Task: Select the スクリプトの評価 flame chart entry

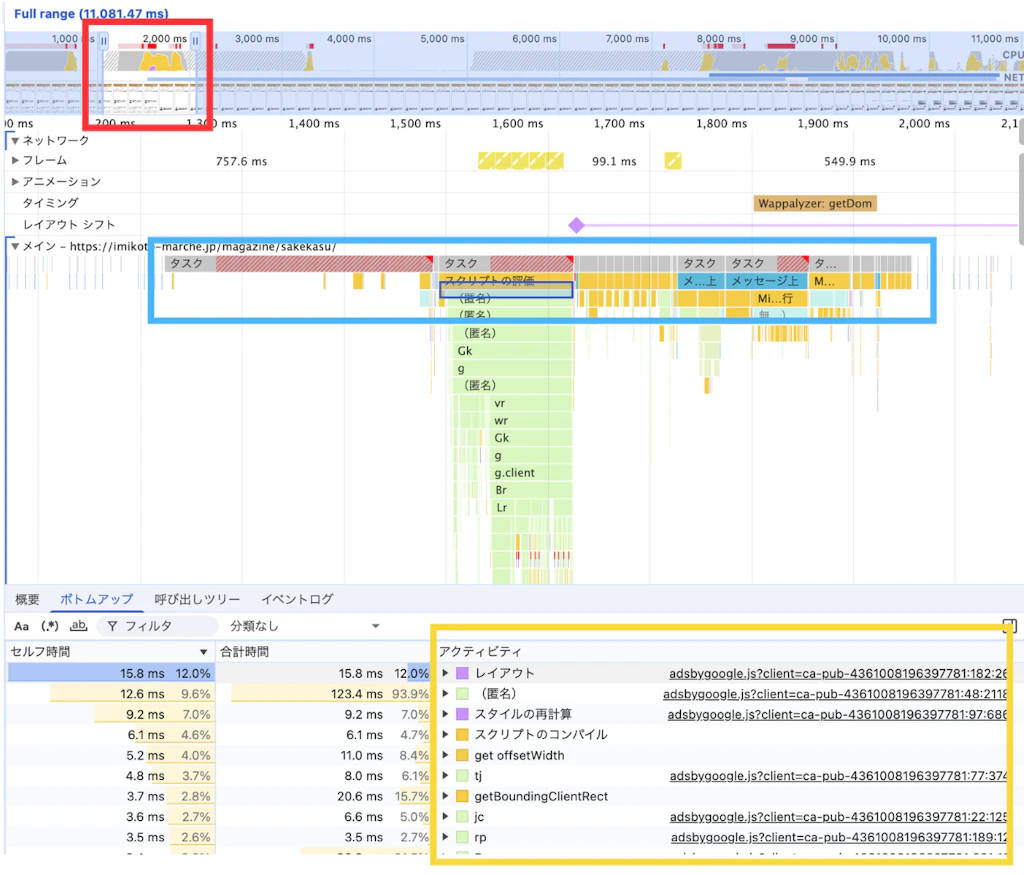Action: [507, 281]
